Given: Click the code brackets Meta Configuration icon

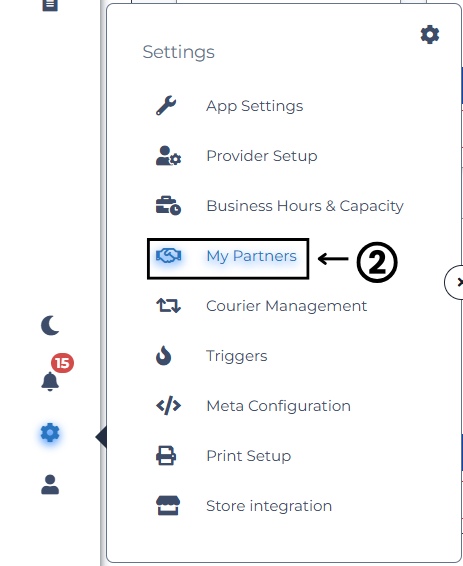Looking at the screenshot, I should [x=168, y=405].
